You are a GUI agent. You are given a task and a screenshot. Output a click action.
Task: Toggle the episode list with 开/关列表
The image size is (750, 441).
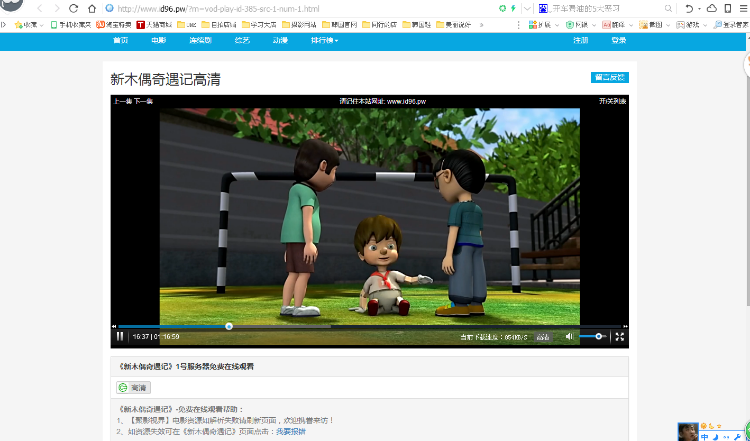click(613, 101)
